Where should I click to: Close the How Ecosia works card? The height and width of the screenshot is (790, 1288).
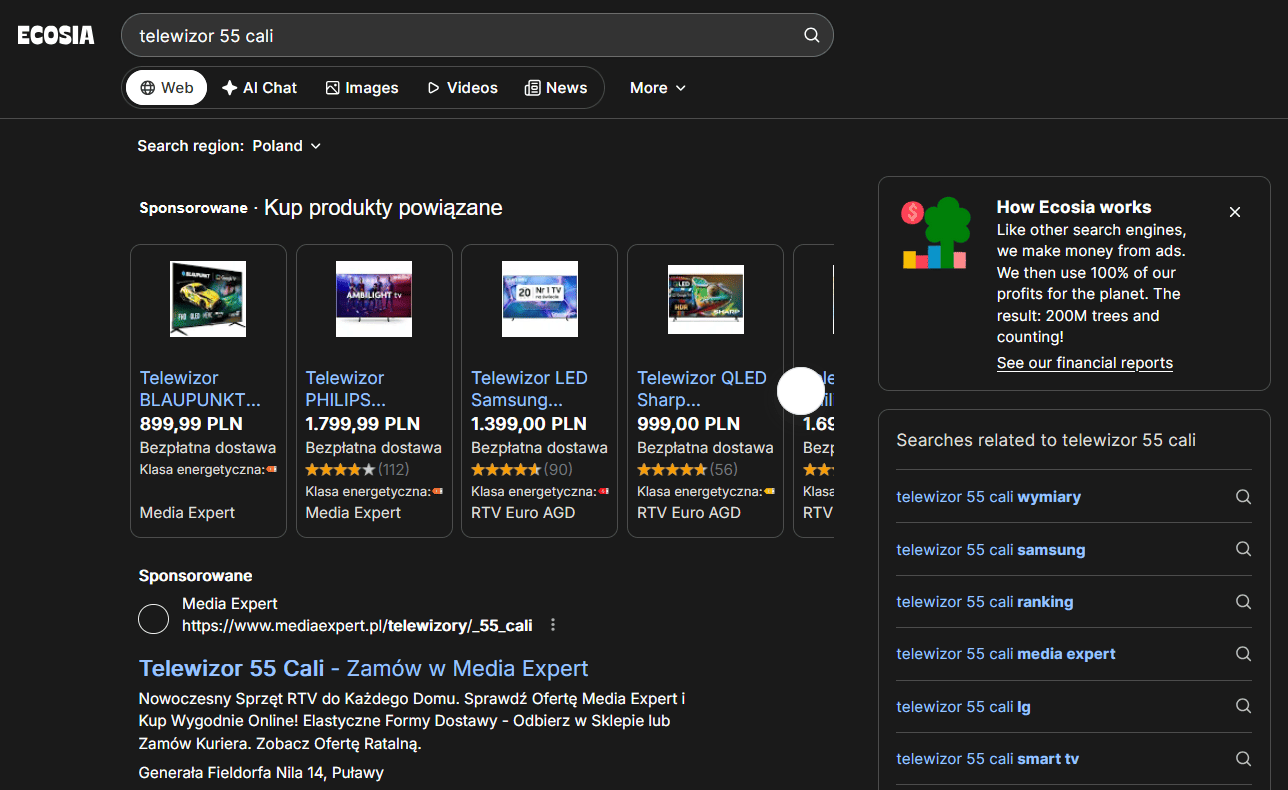tap(1235, 212)
